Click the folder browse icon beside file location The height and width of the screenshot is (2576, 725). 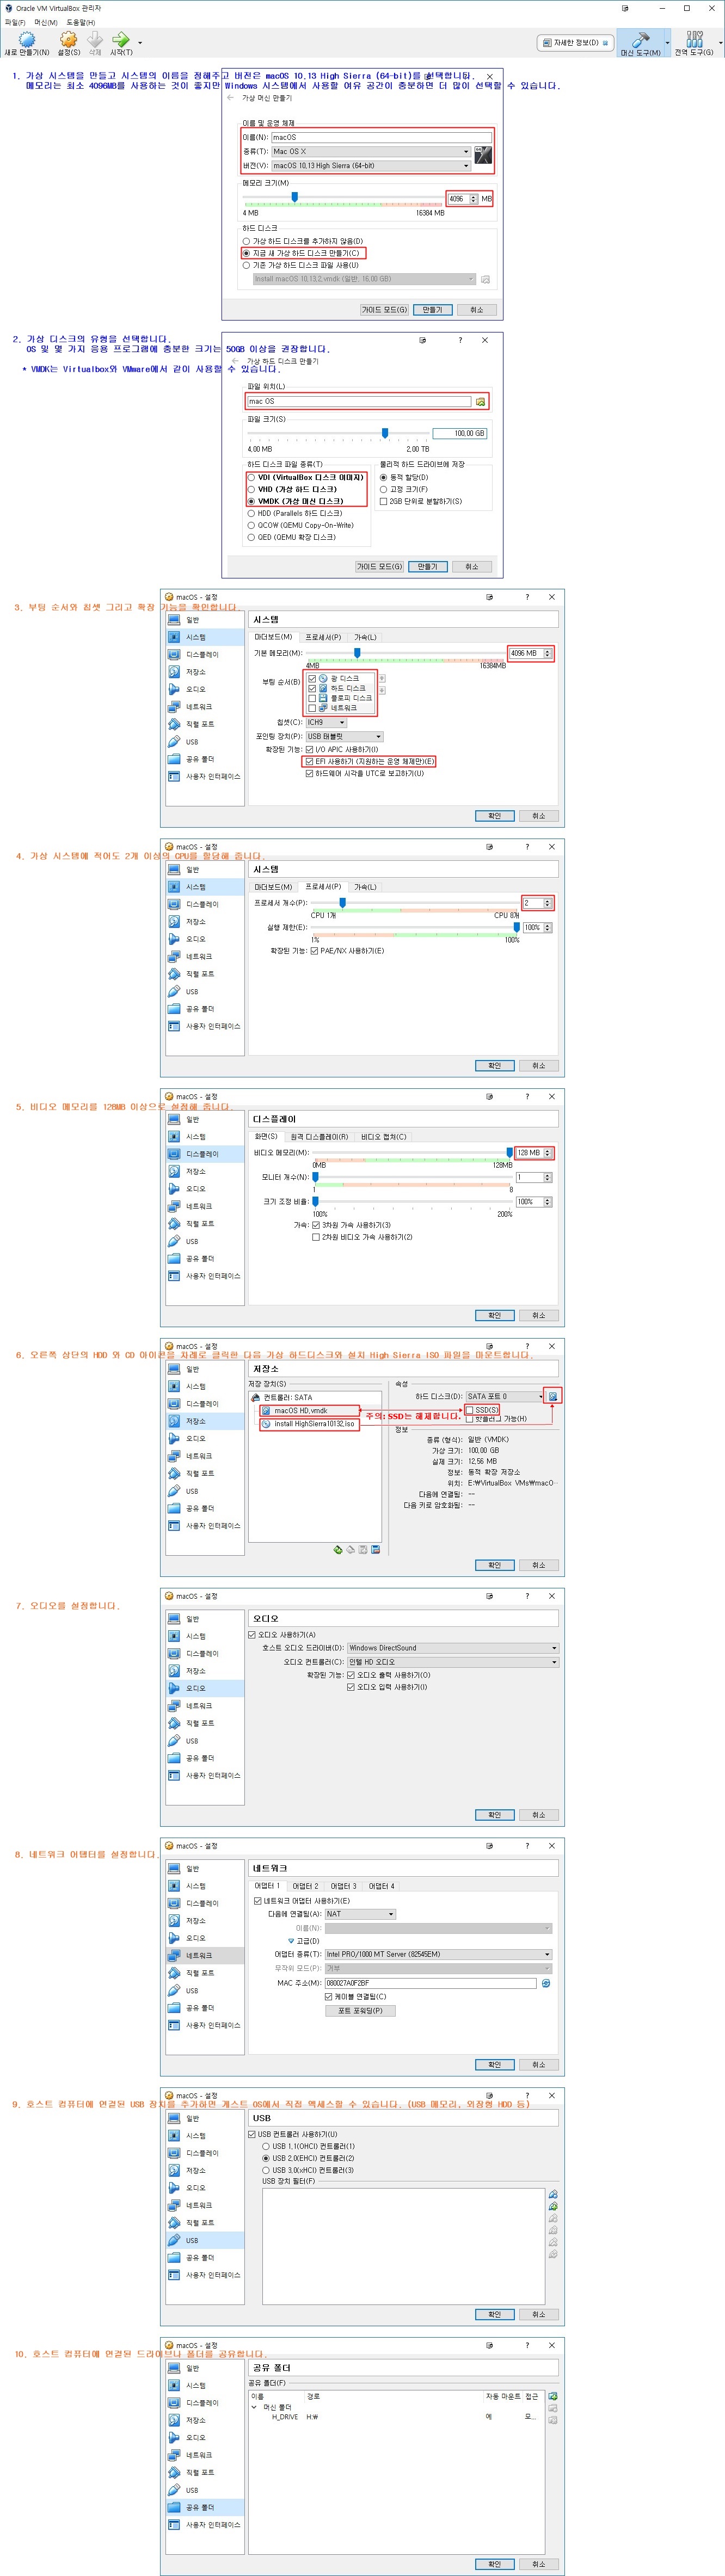pyautogui.click(x=481, y=401)
